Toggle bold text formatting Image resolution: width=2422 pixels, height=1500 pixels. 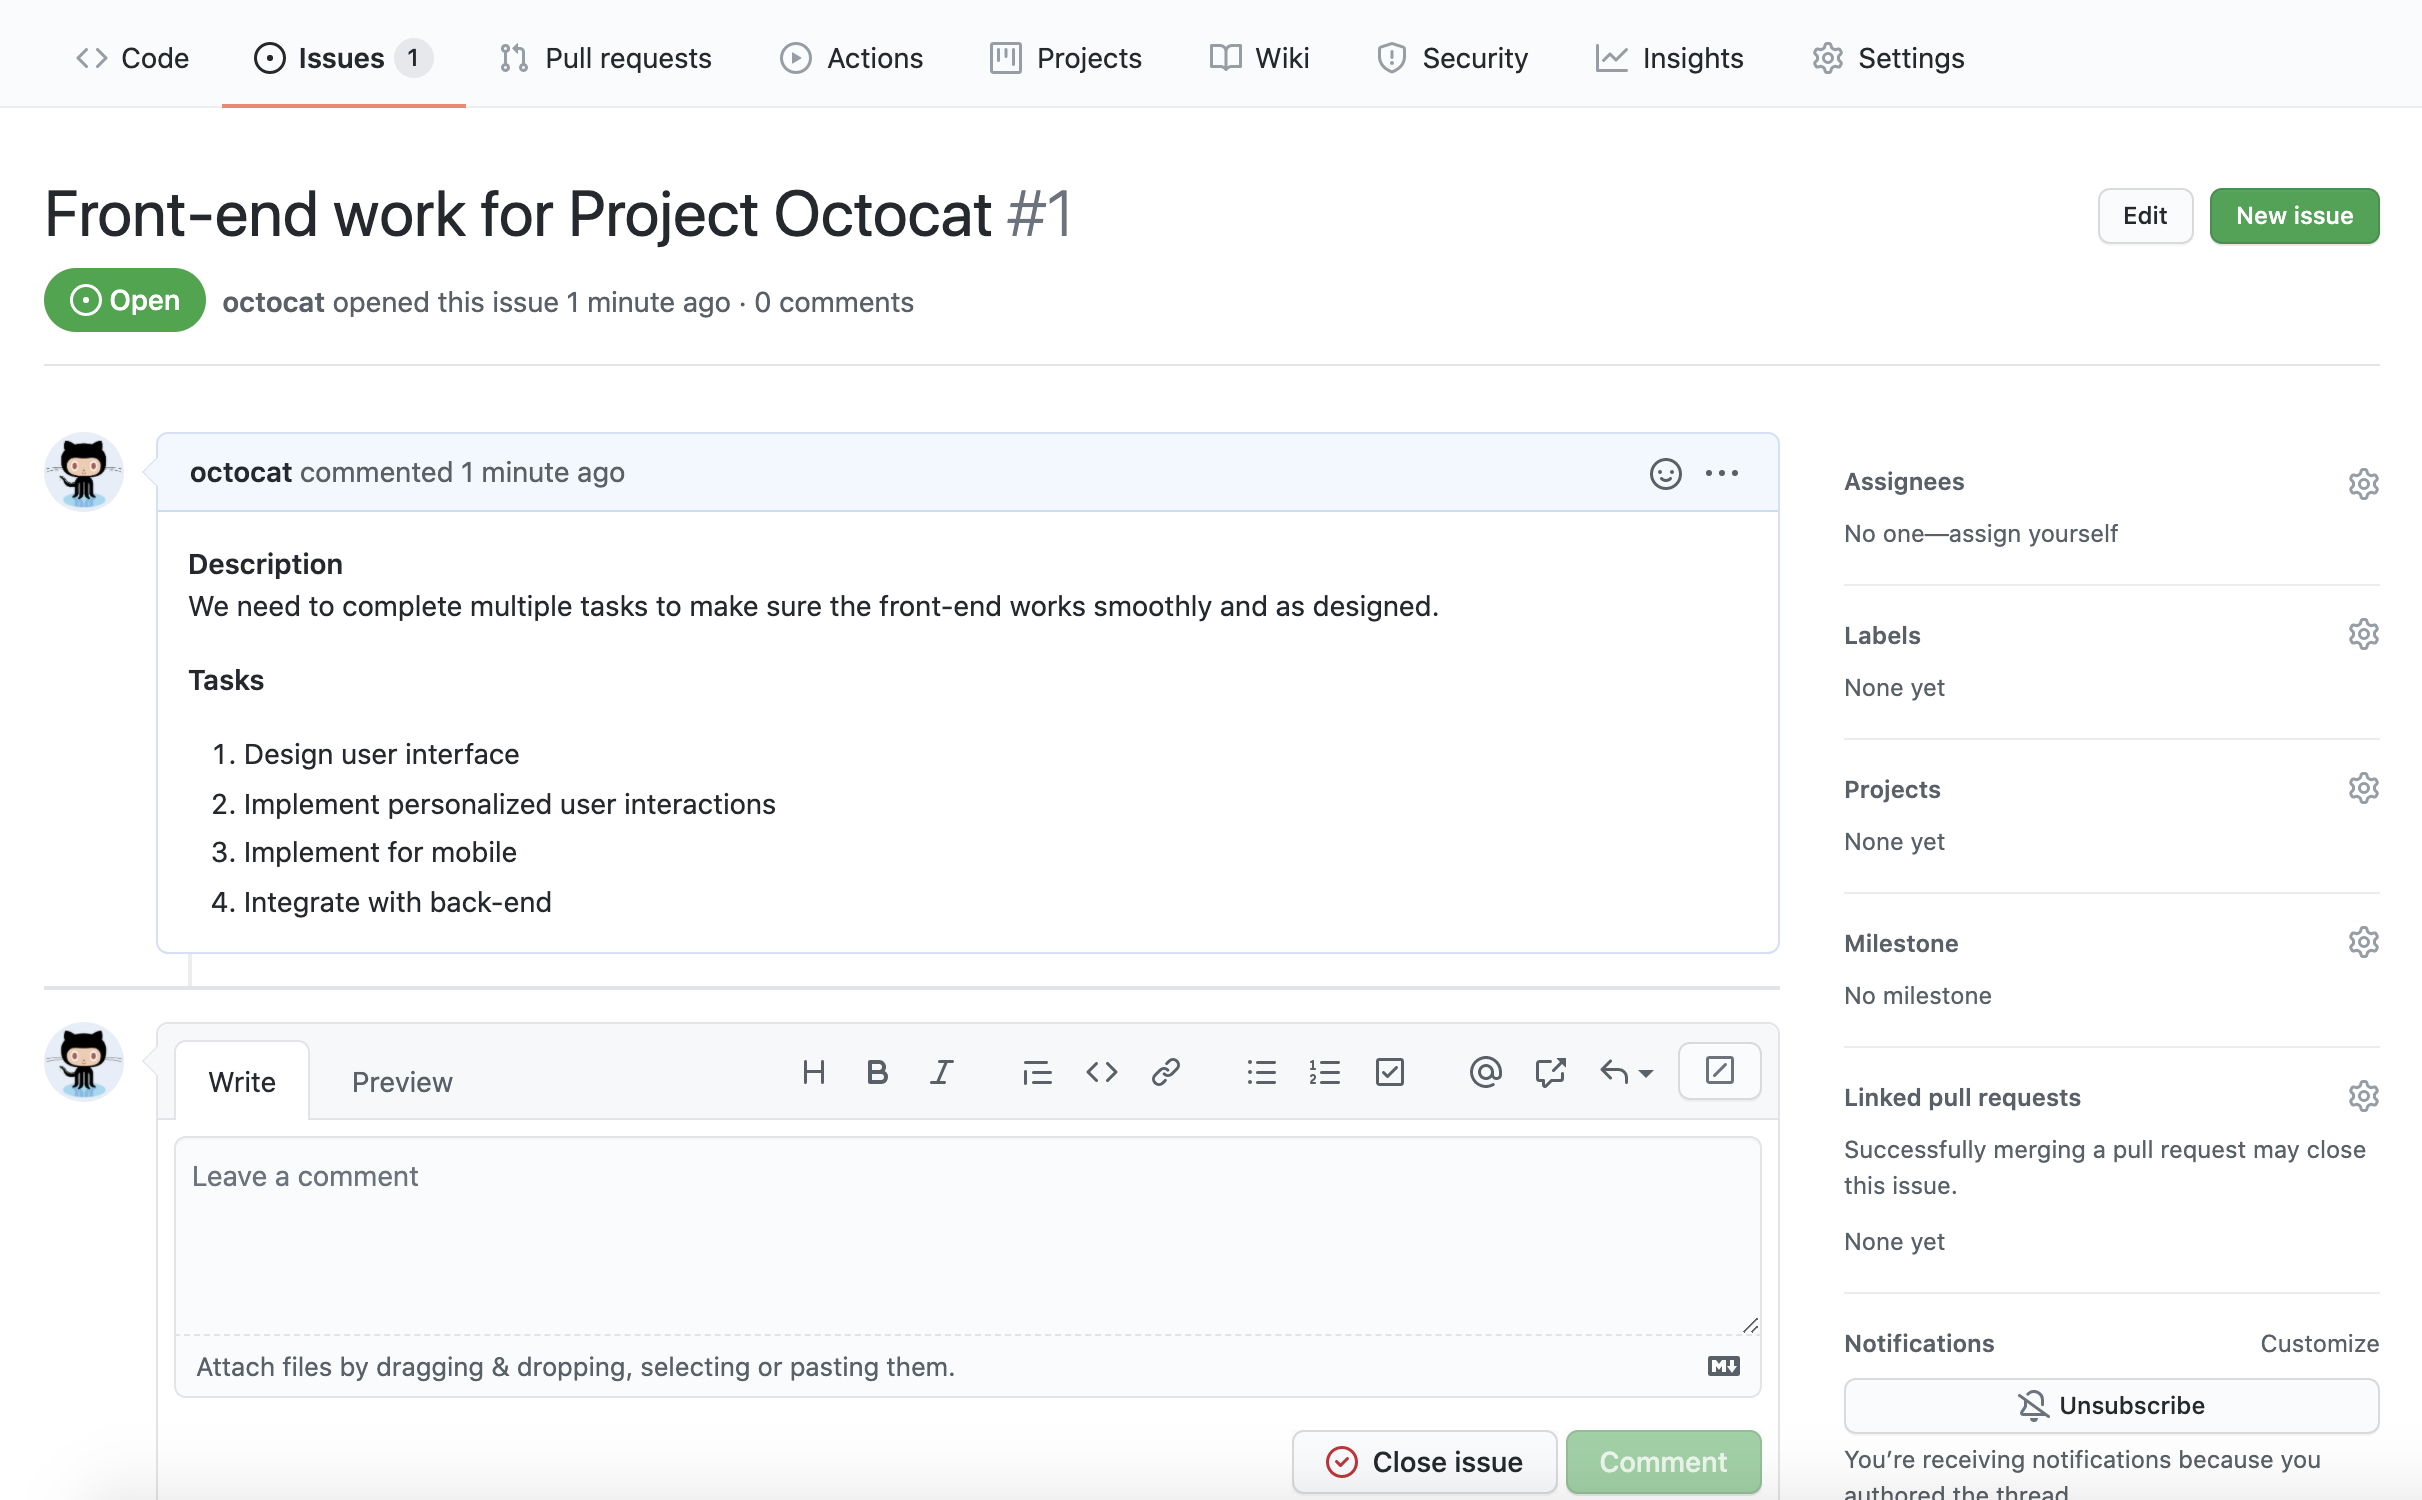coord(875,1071)
